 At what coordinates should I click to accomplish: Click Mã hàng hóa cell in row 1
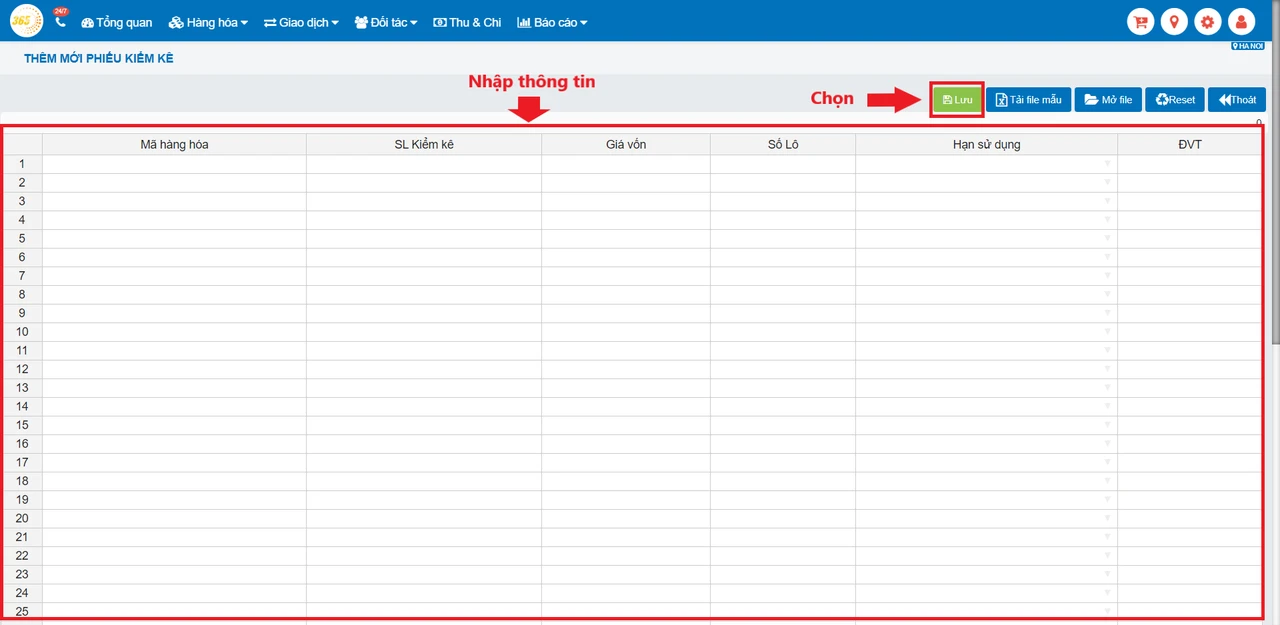pos(174,164)
